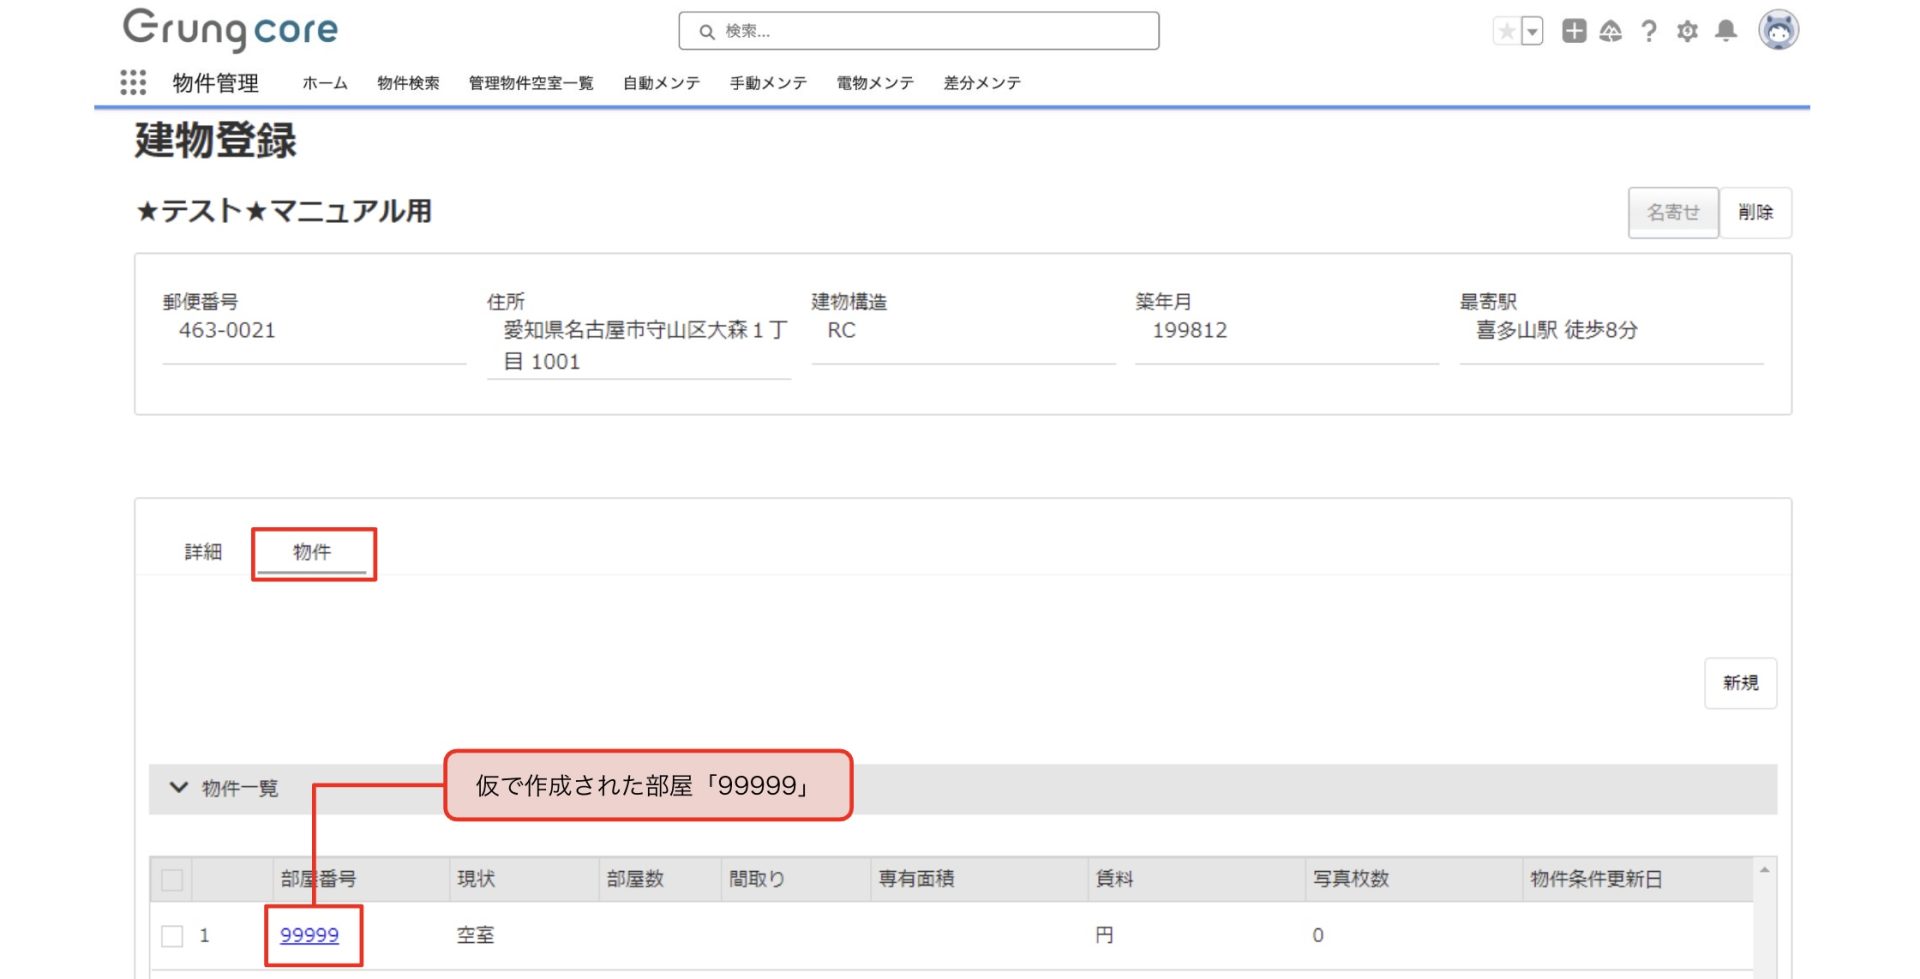
Task: Click the table scrollbar up arrow
Action: [1765, 870]
